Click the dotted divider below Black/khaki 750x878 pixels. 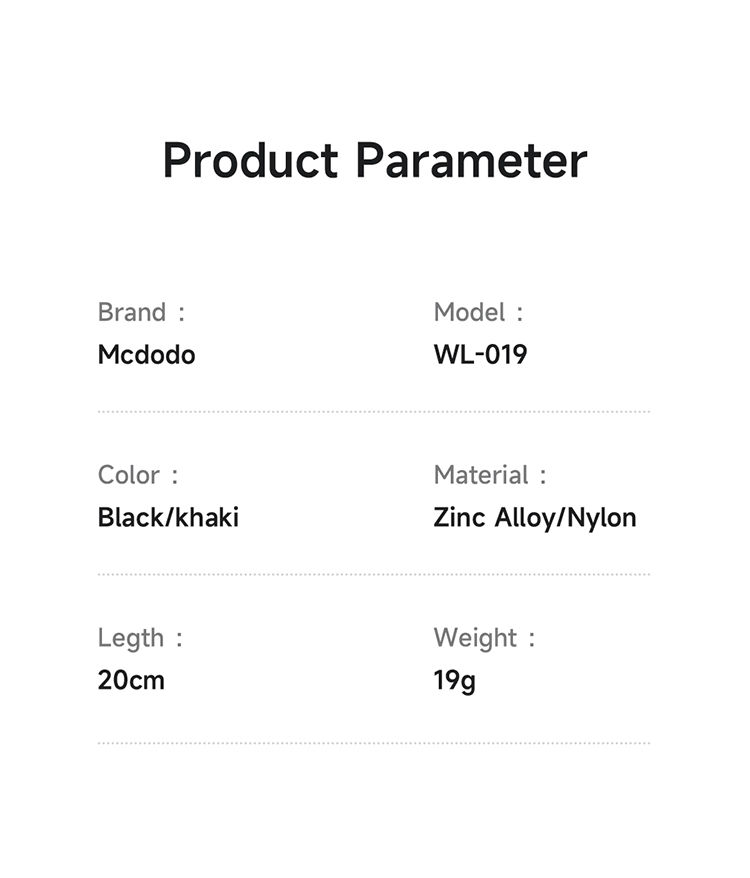[373, 574]
